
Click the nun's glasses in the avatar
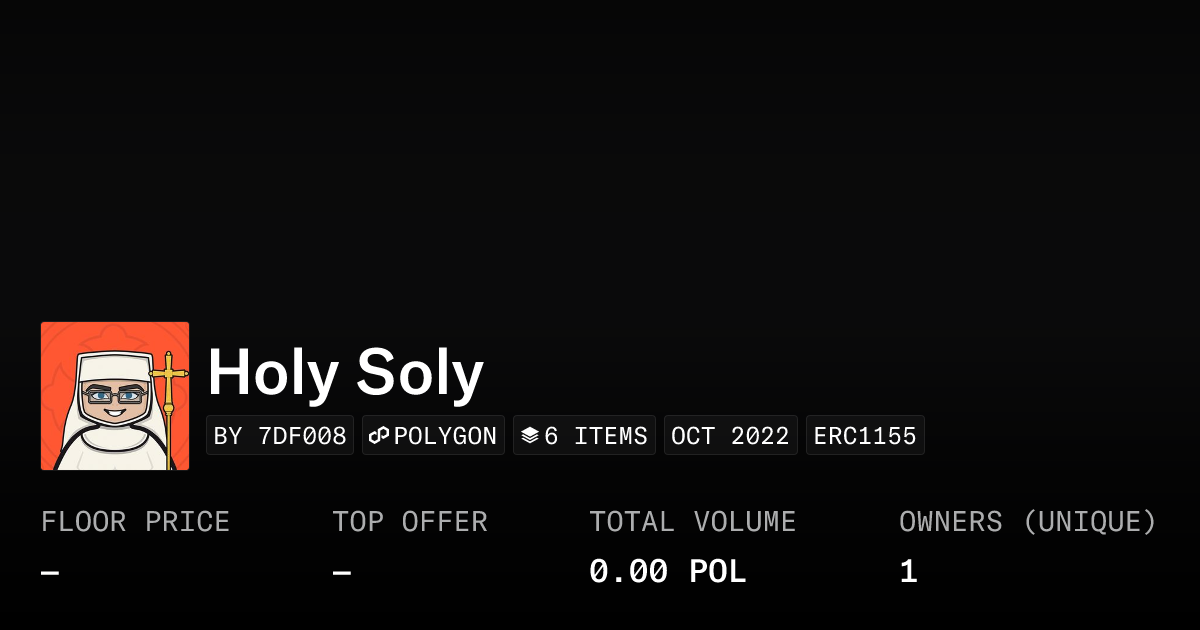[114, 396]
